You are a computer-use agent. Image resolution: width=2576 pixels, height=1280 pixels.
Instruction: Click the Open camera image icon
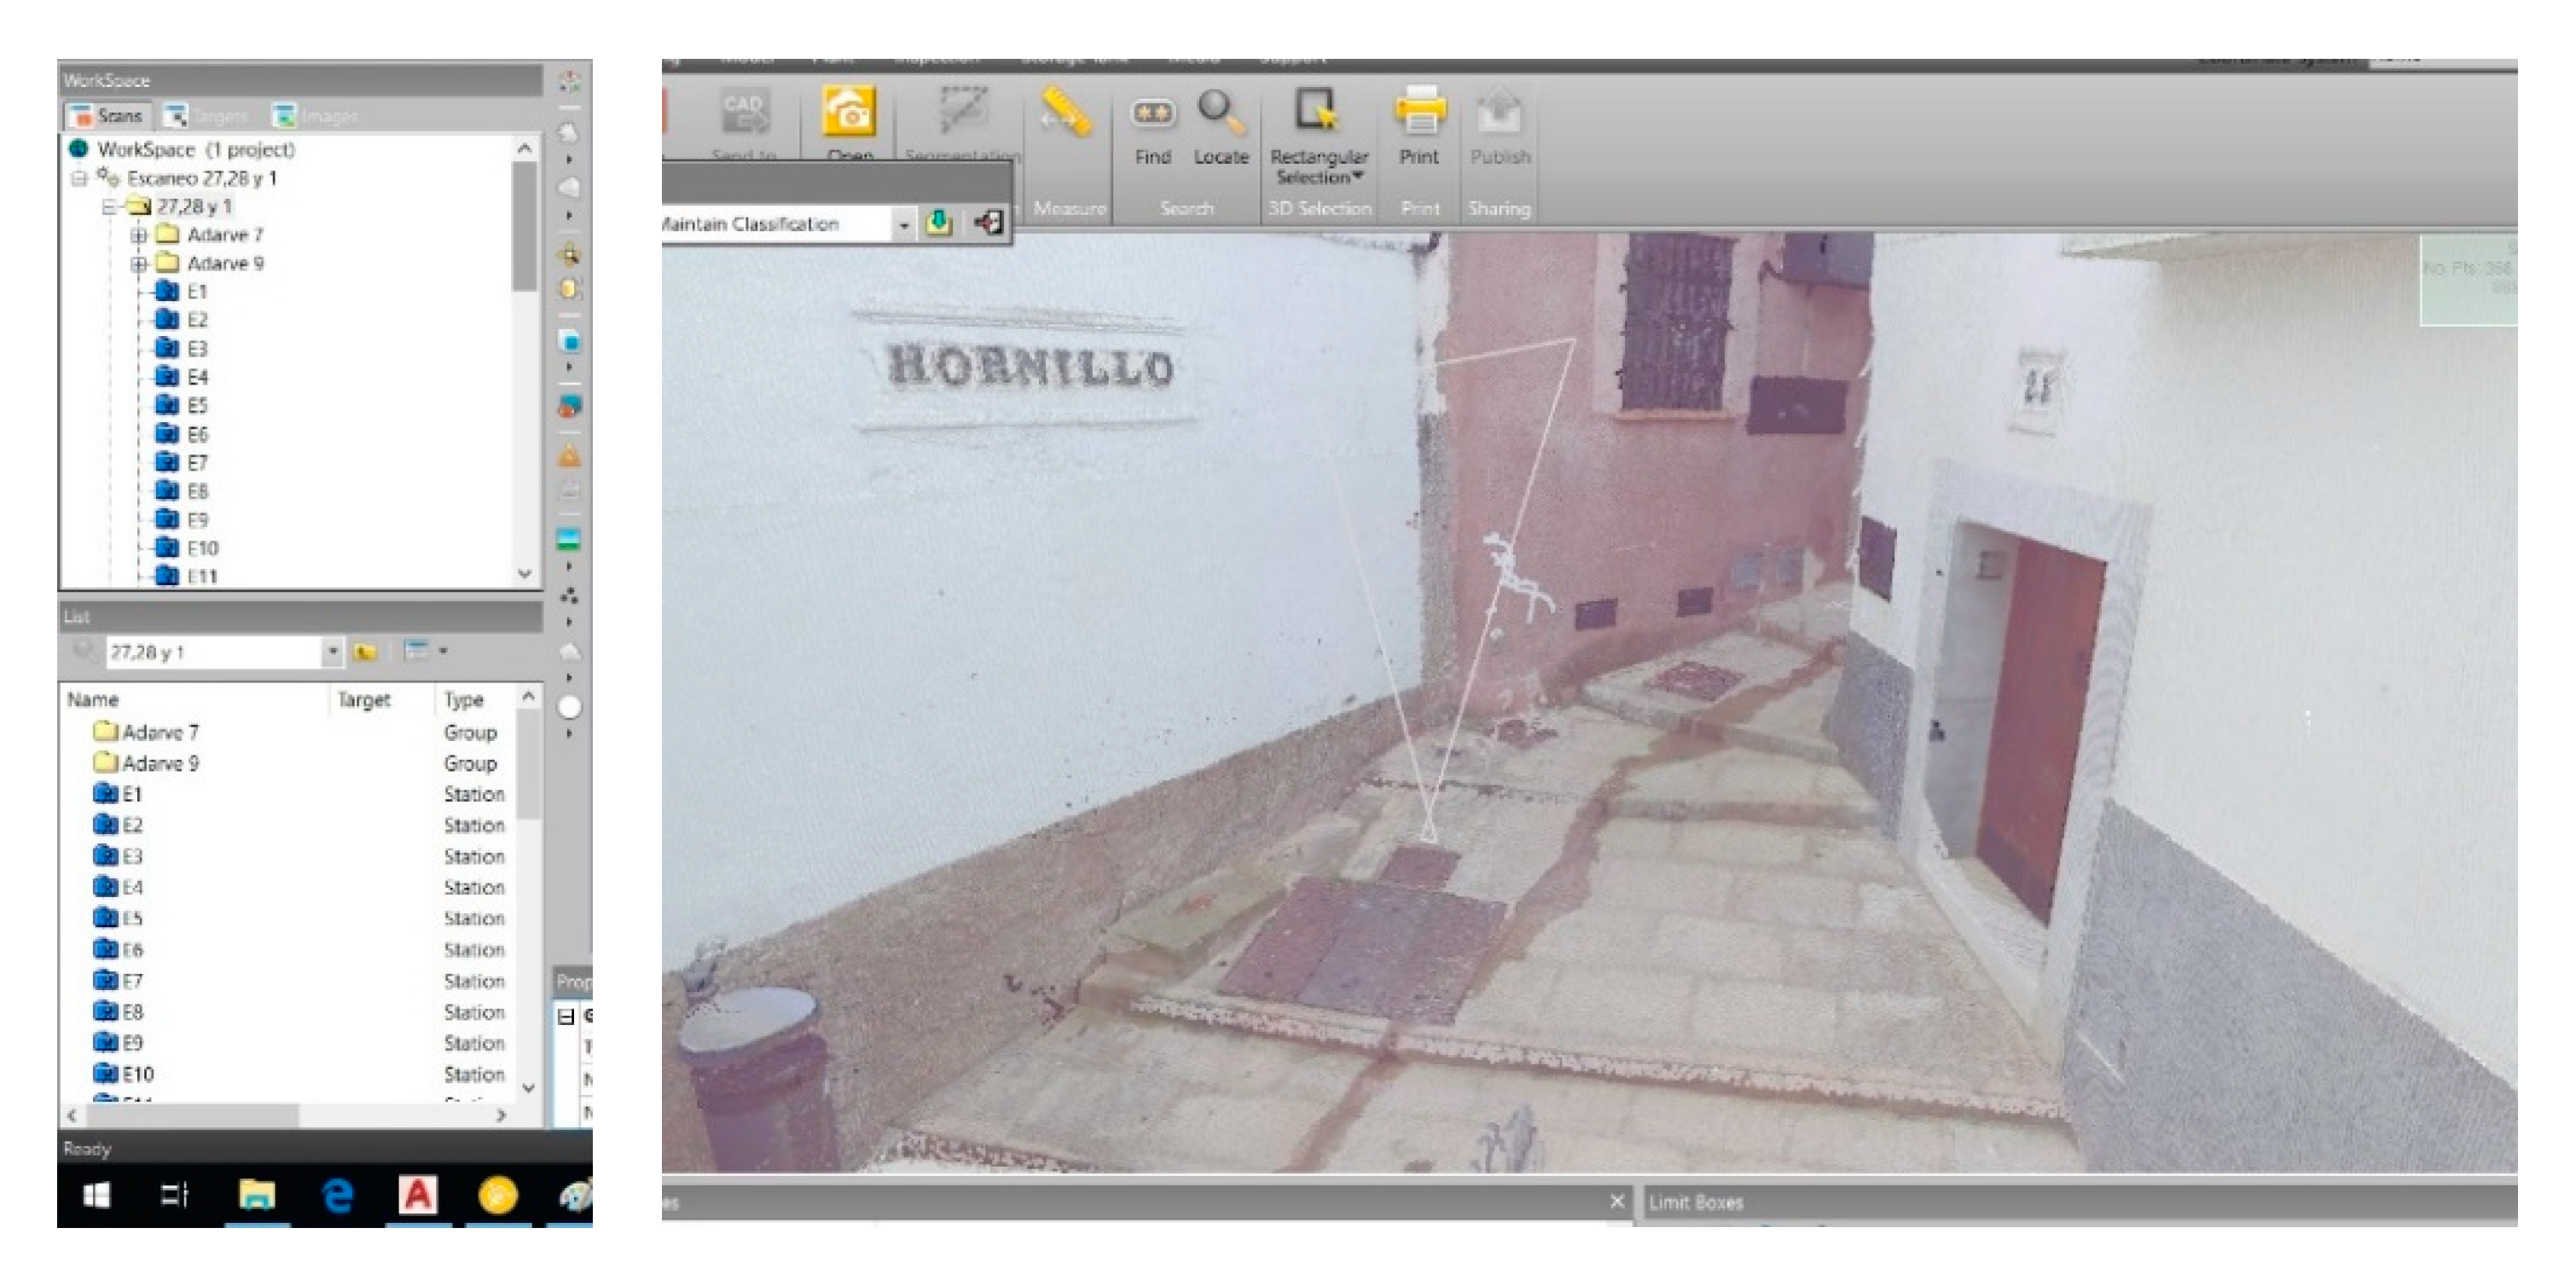click(x=849, y=112)
